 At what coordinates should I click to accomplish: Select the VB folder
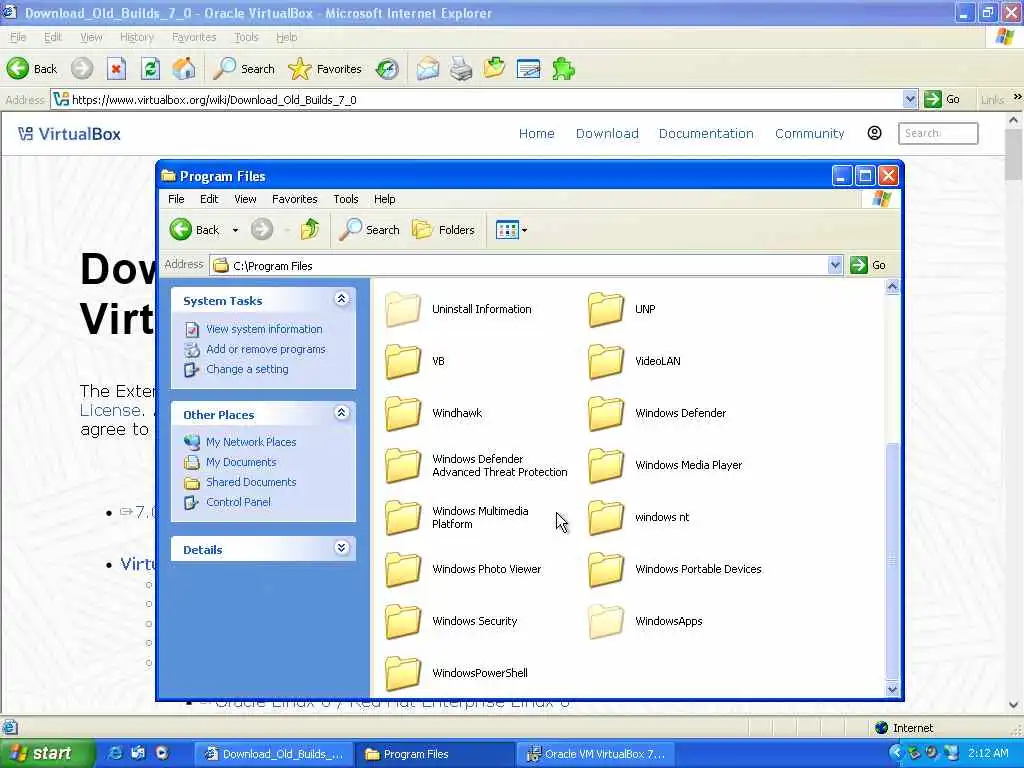[x=415, y=361]
